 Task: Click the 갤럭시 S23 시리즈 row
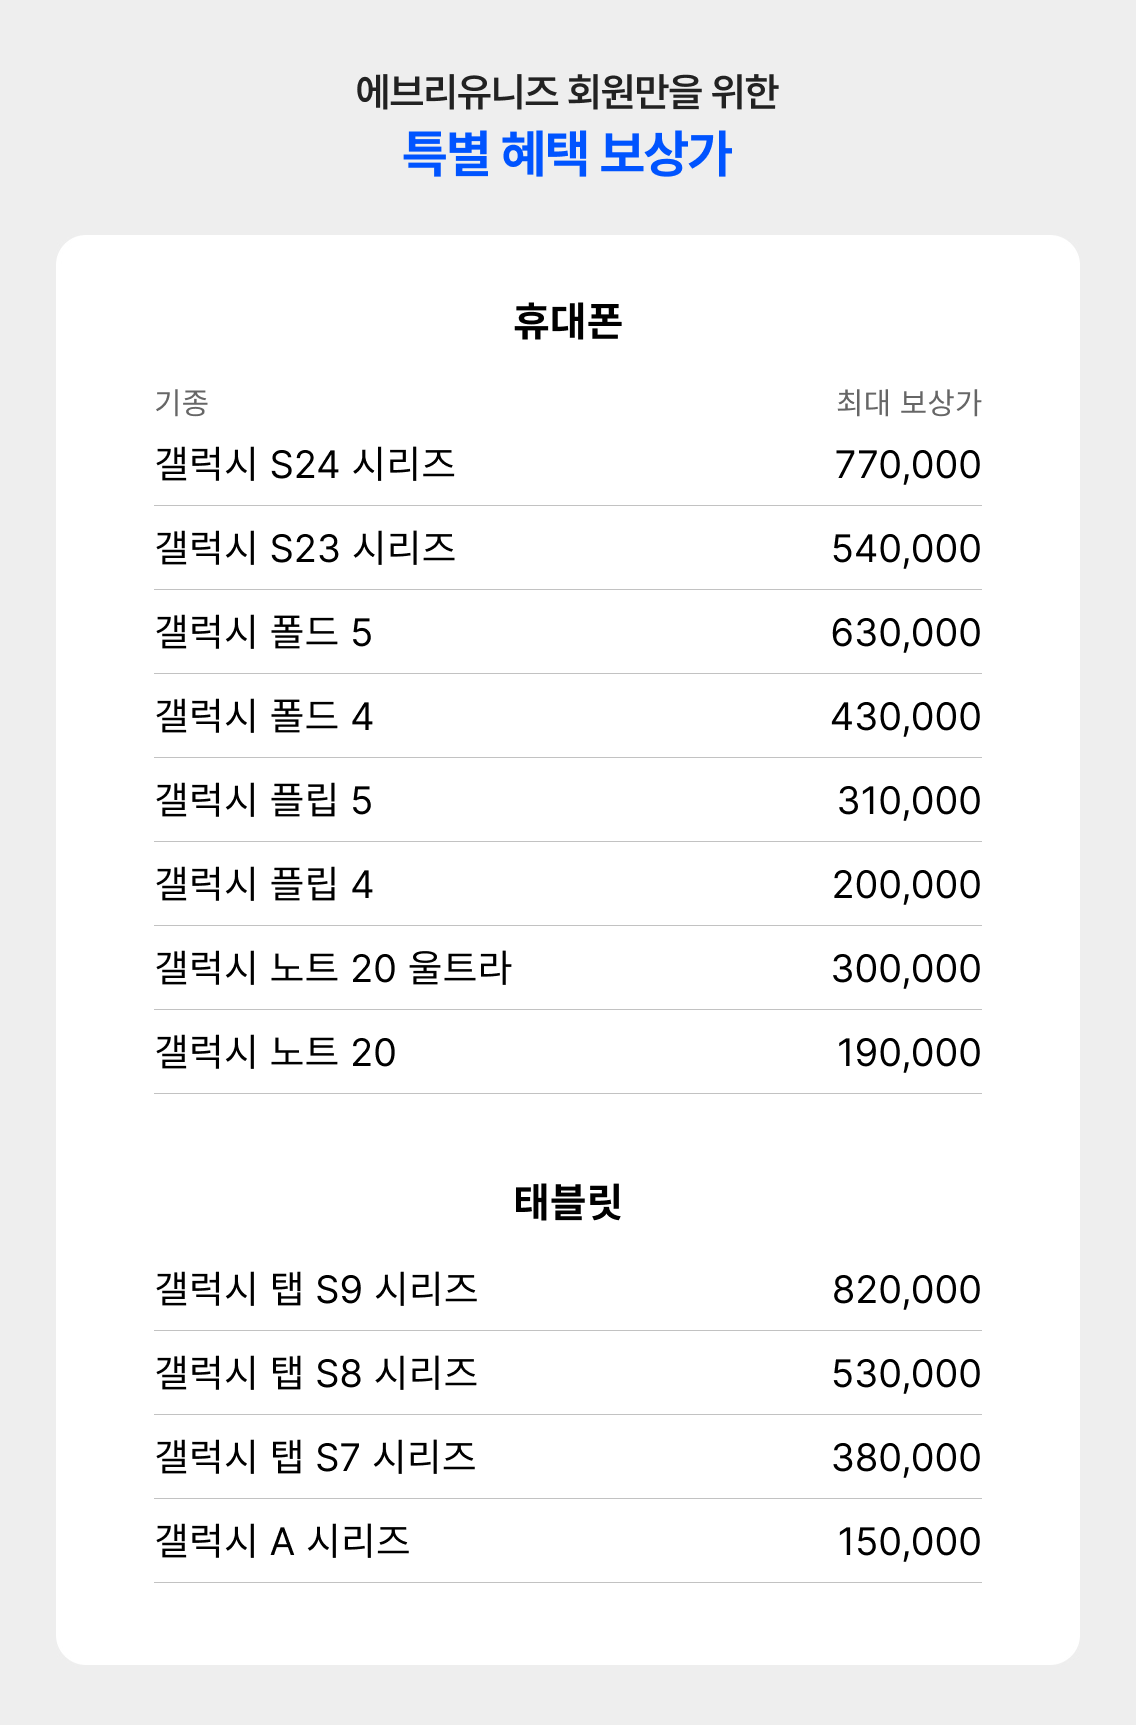568,548
